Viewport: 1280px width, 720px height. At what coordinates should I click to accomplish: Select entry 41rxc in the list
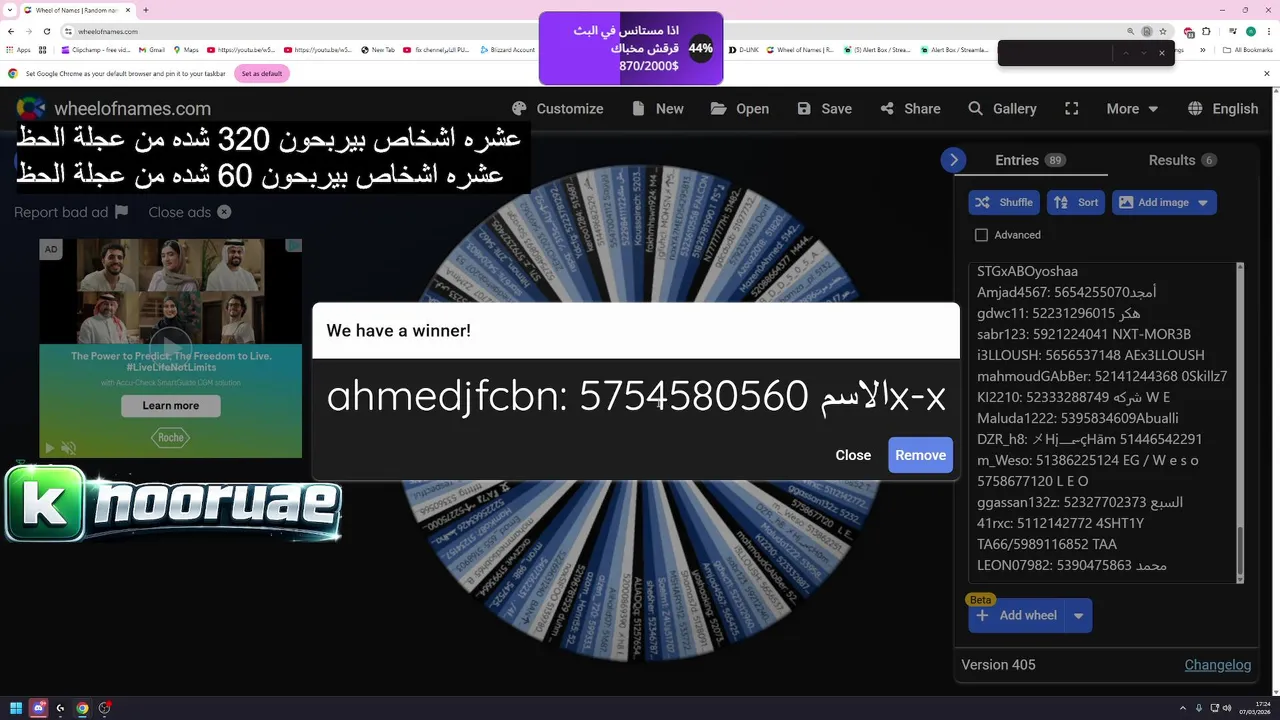pos(1060,523)
